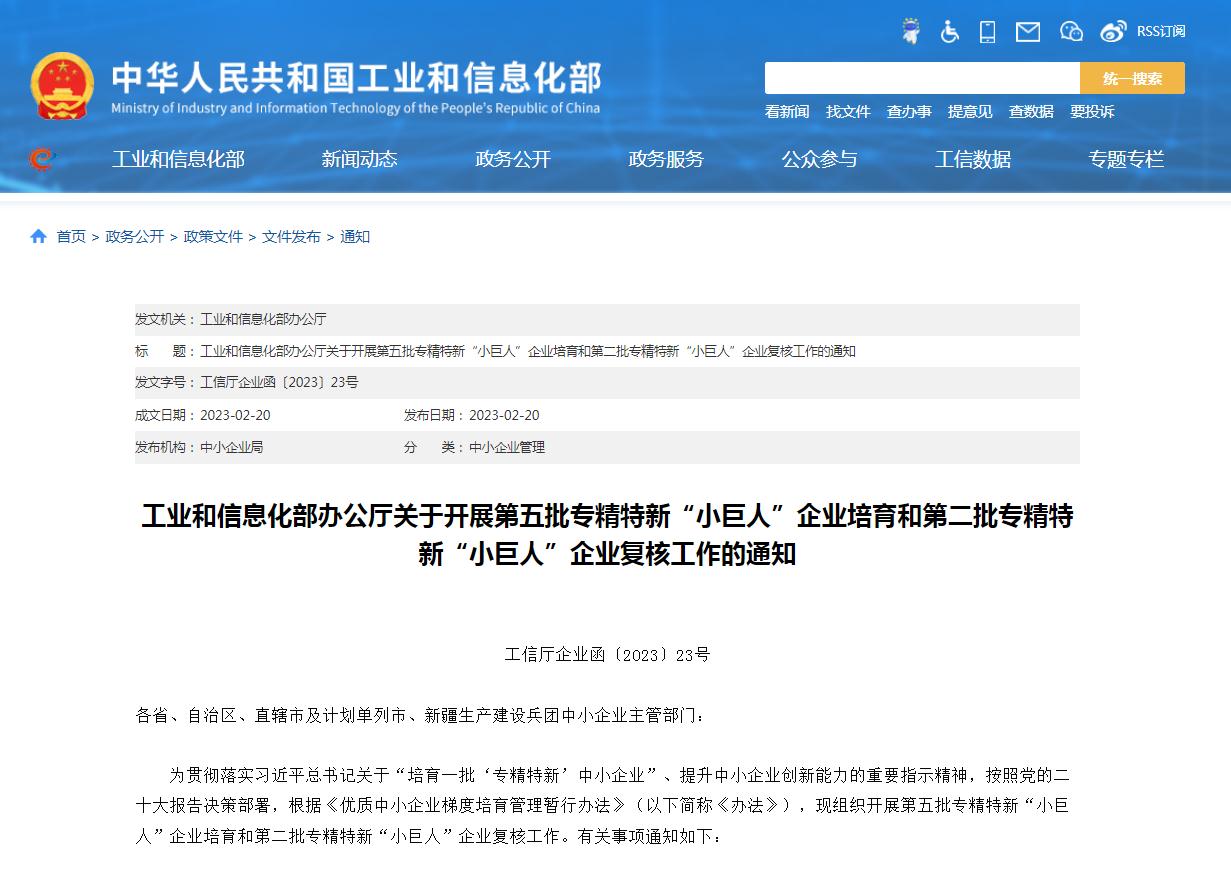Click the mobile phone version icon
This screenshot has height=876, width=1231.
(987, 32)
